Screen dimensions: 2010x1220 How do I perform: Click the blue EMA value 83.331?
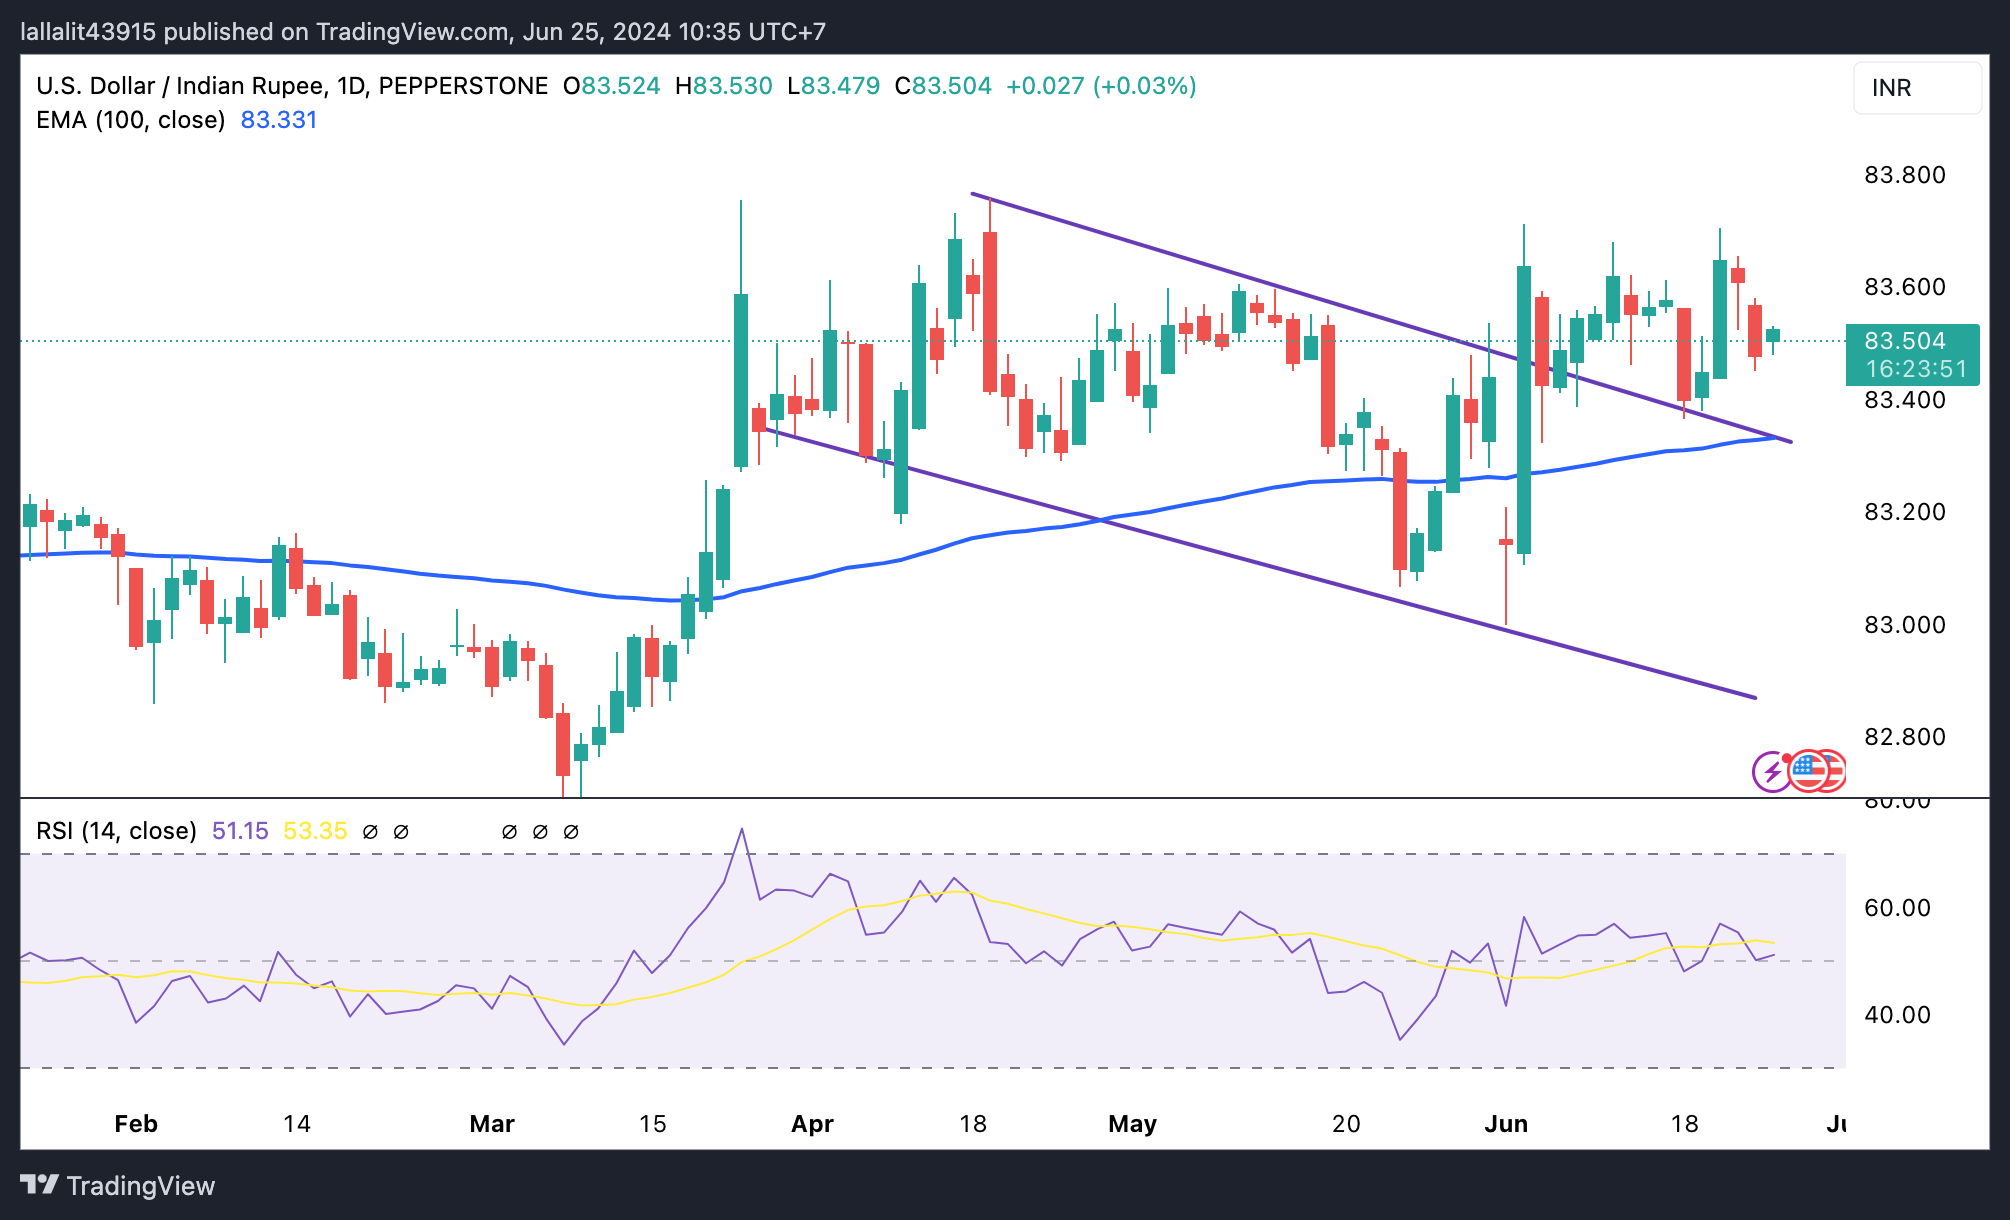[279, 120]
